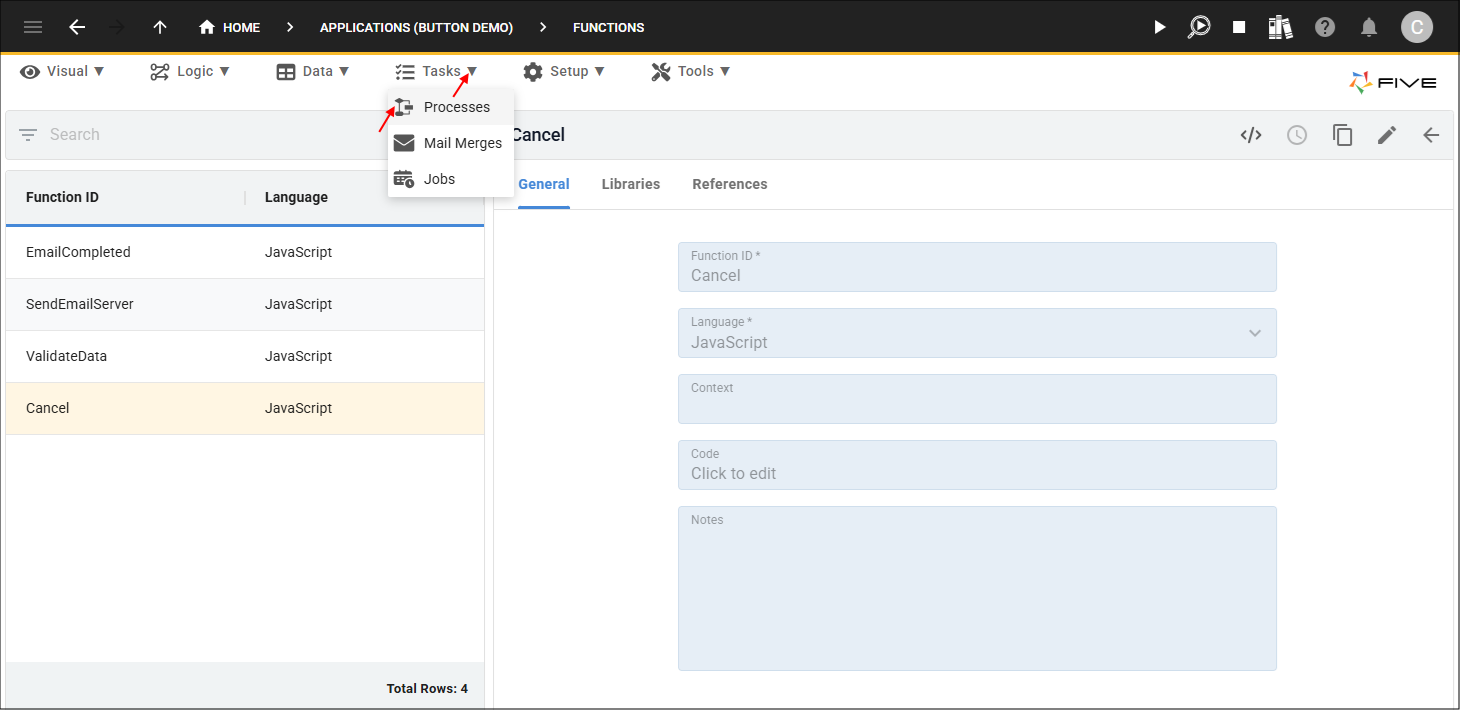1460x710 pixels.
Task: Copy the Cancel function record
Action: point(1342,135)
